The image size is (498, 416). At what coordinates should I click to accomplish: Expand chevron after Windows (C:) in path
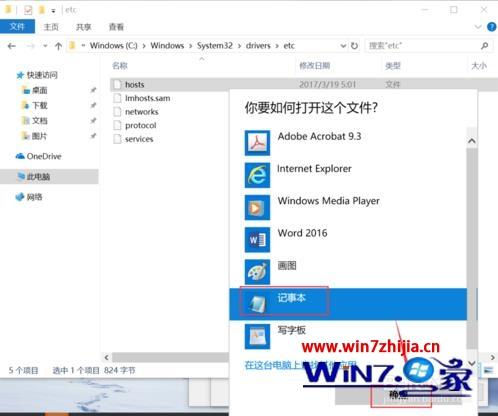[144, 46]
